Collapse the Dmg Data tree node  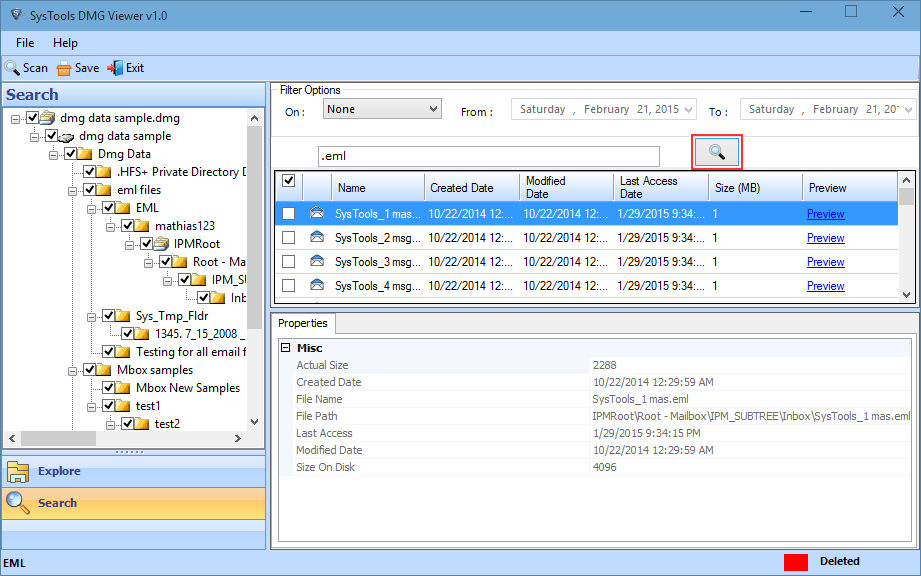click(53, 155)
